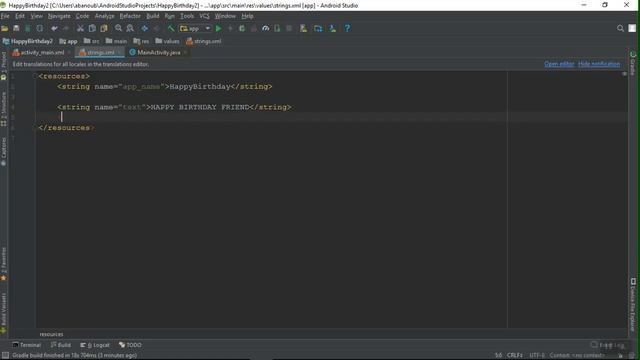Click the Redo arrow icon
The height and width of the screenshot is (360, 640).
click(66, 29)
